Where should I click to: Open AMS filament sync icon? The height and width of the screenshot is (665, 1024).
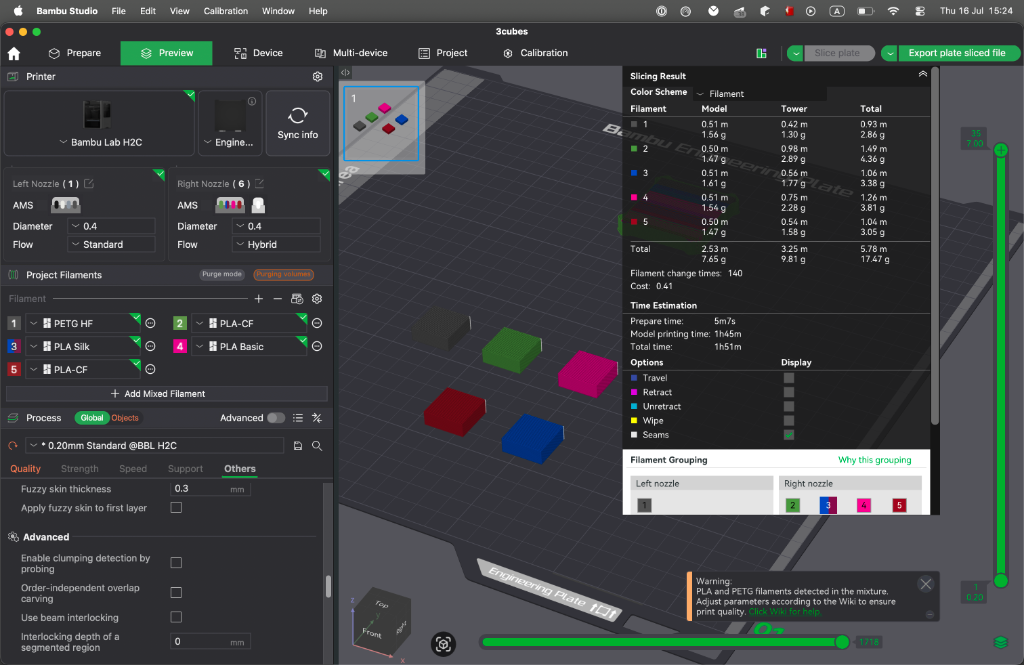[x=297, y=299]
